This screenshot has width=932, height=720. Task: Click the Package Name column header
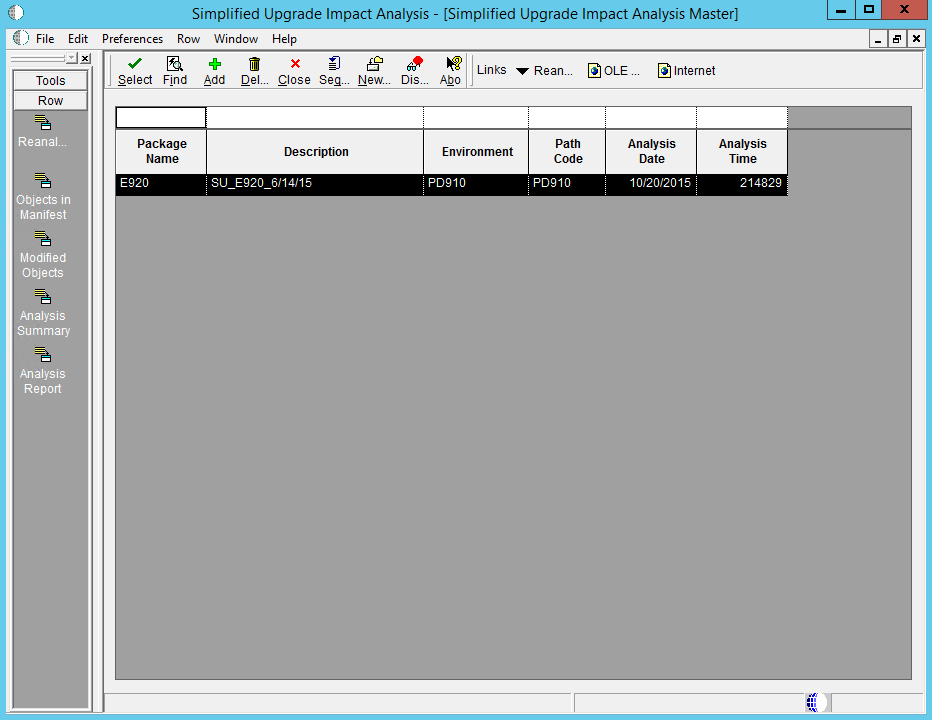(x=161, y=152)
